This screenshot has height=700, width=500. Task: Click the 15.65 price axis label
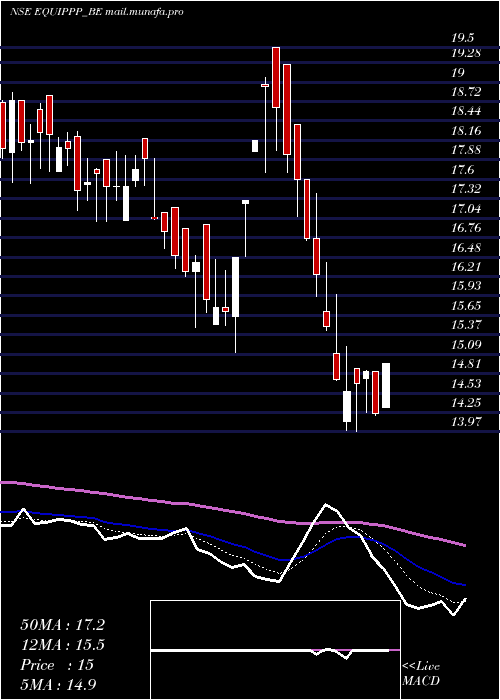[x=466, y=305]
